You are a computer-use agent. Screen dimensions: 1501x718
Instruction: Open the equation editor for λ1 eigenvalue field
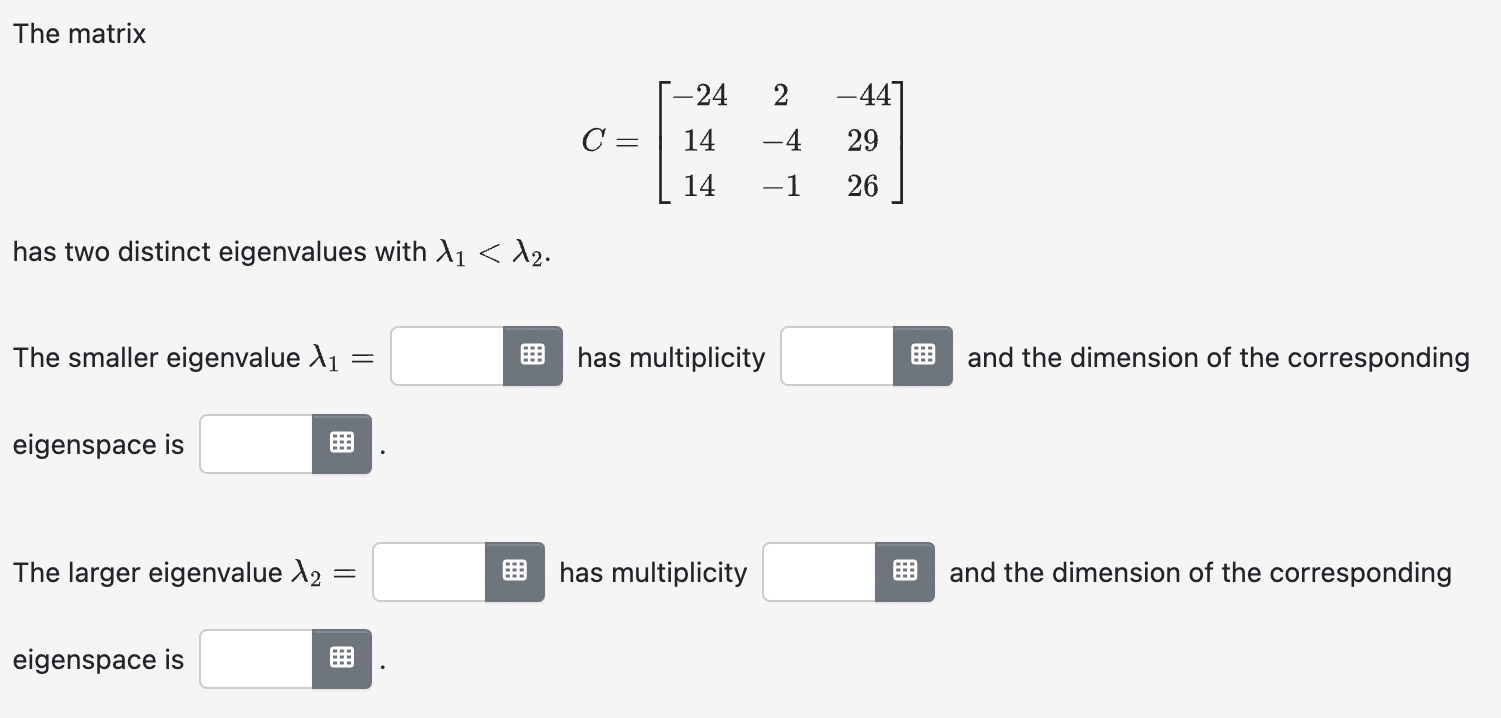pos(534,356)
